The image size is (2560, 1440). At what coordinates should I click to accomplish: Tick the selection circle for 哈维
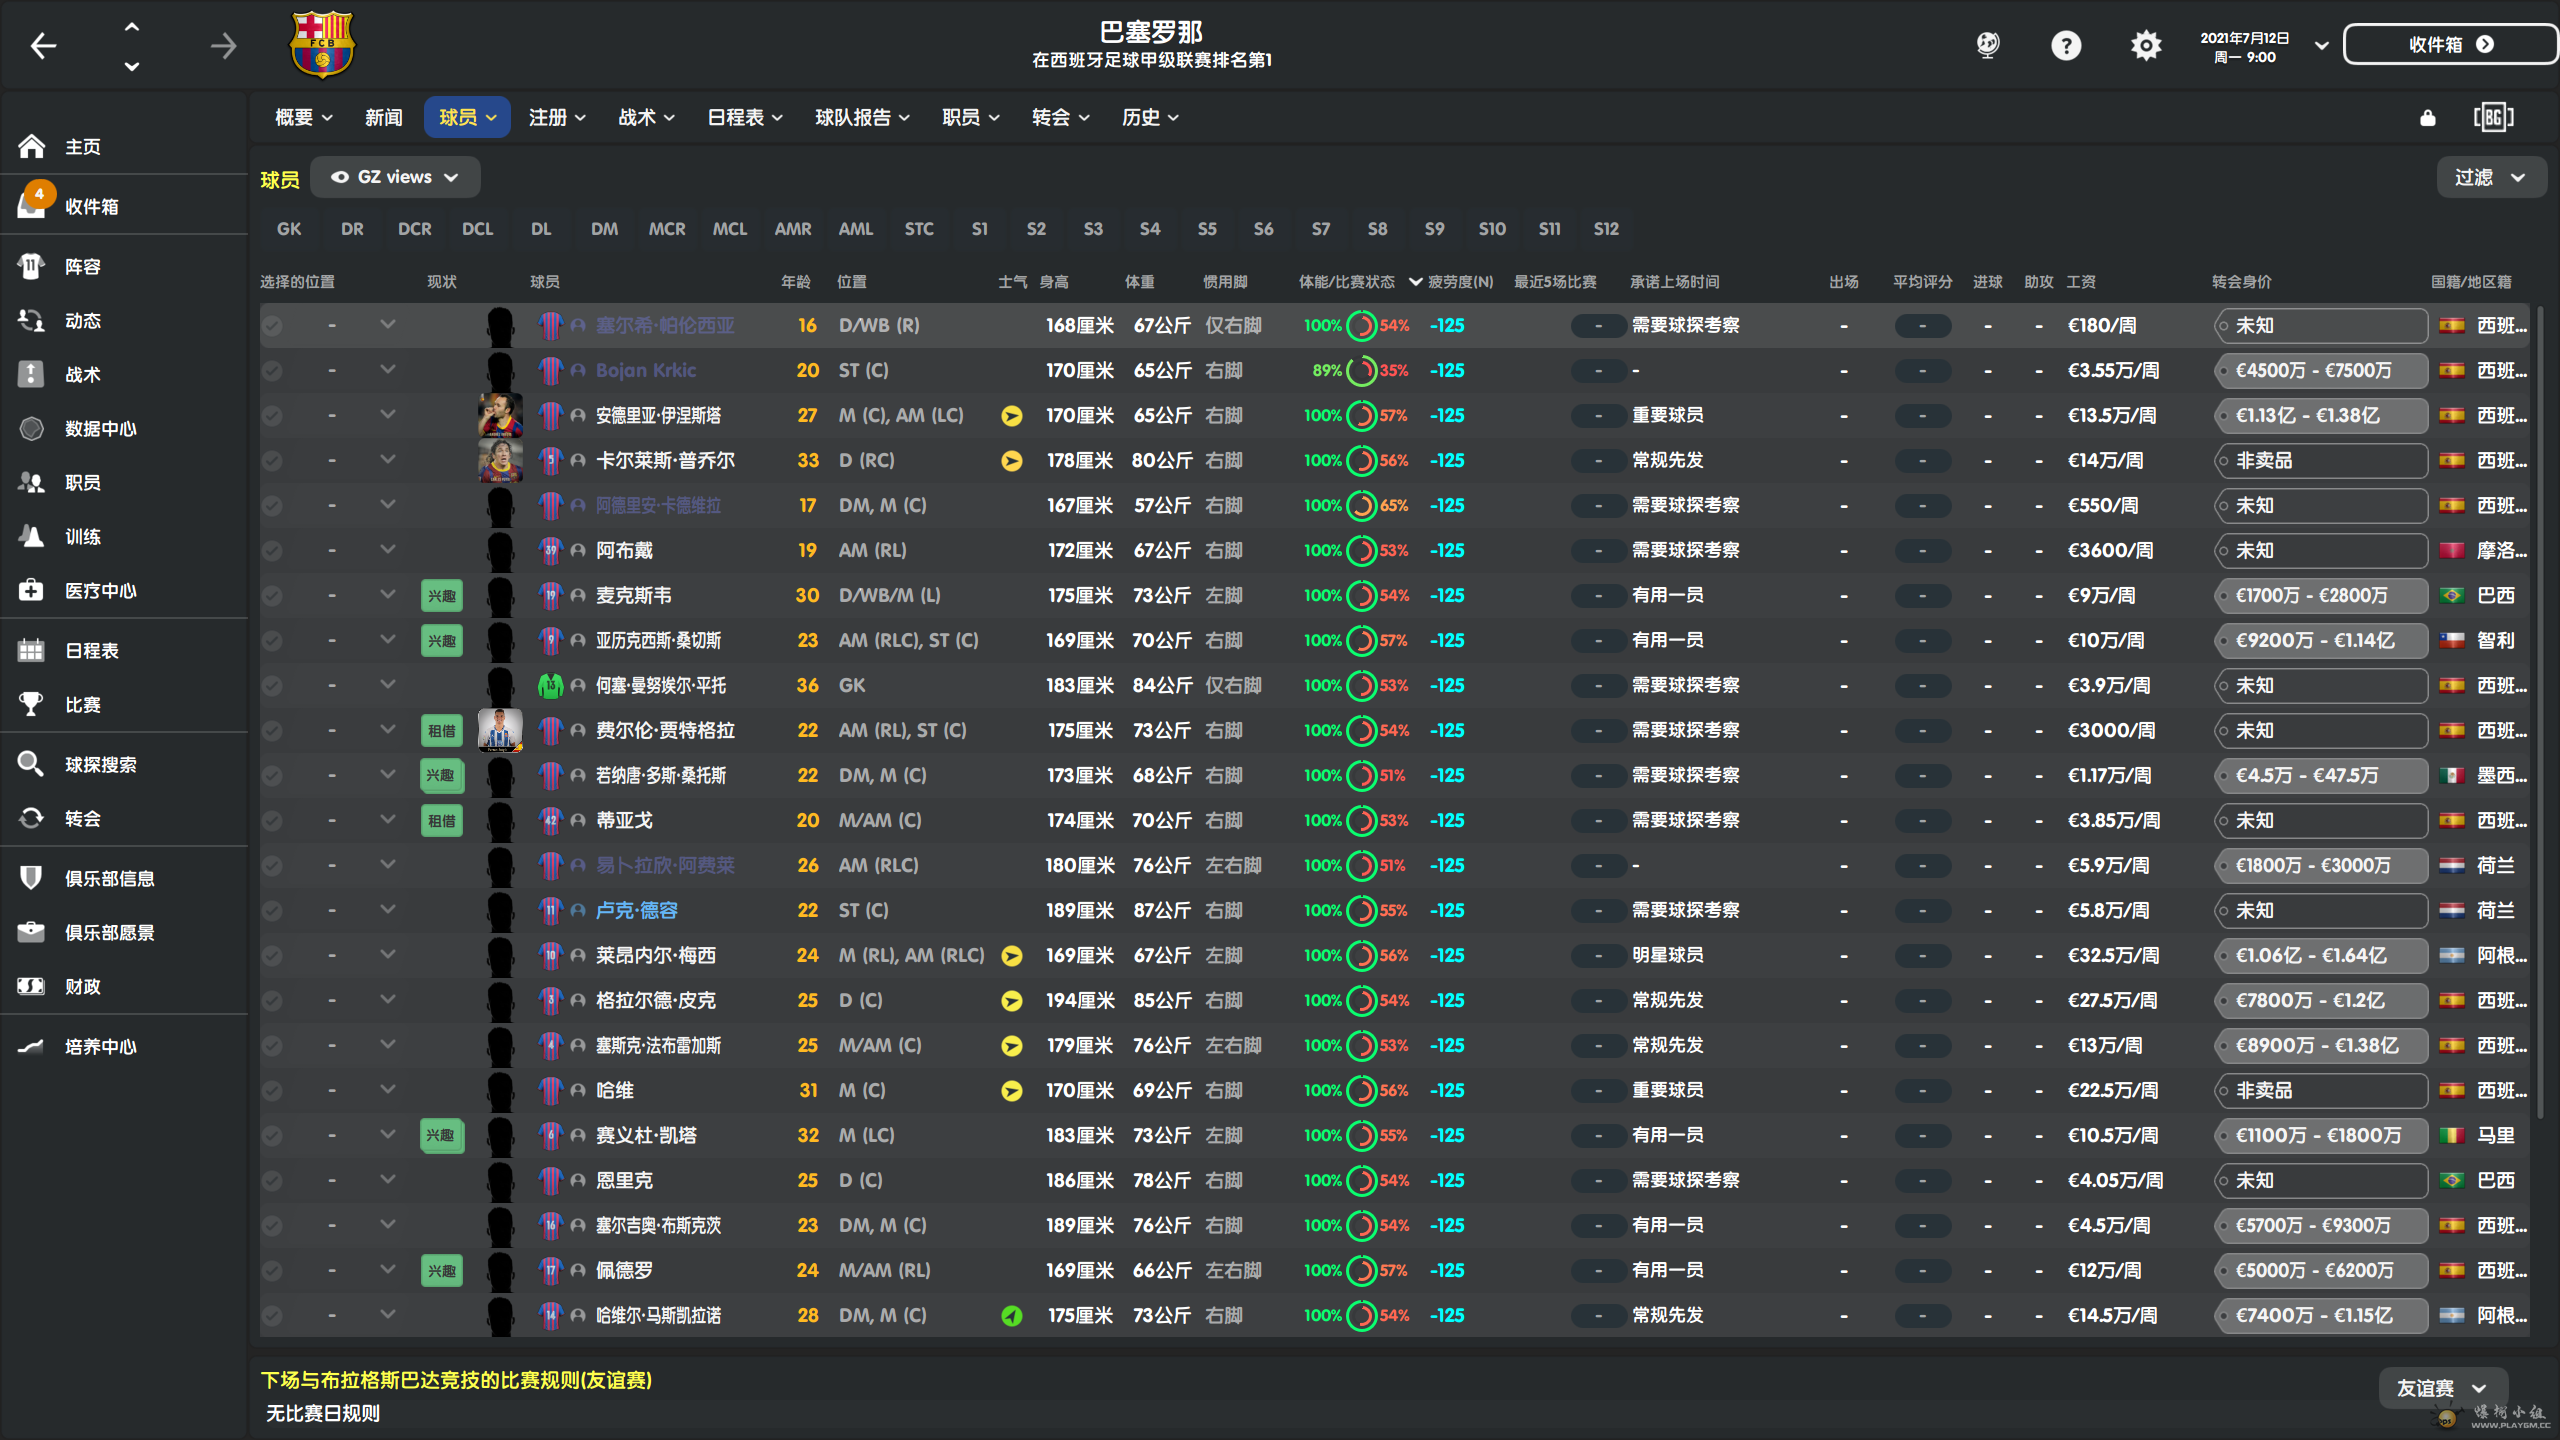tap(272, 1091)
